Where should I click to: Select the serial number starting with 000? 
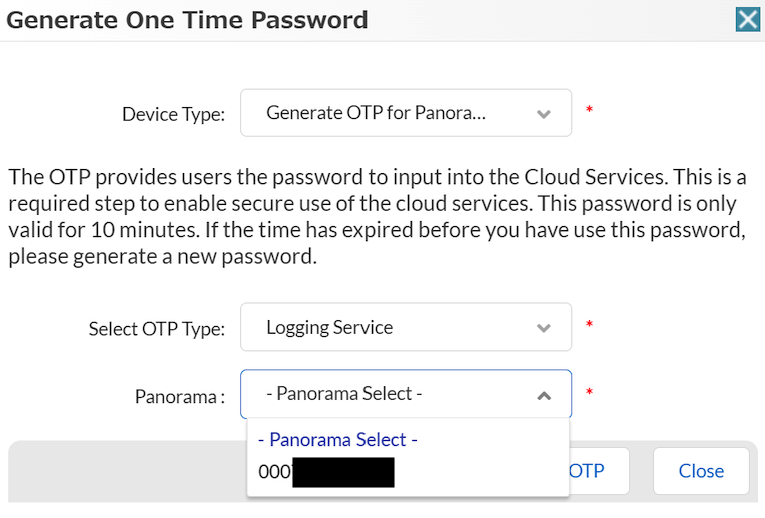pyautogui.click(x=327, y=472)
